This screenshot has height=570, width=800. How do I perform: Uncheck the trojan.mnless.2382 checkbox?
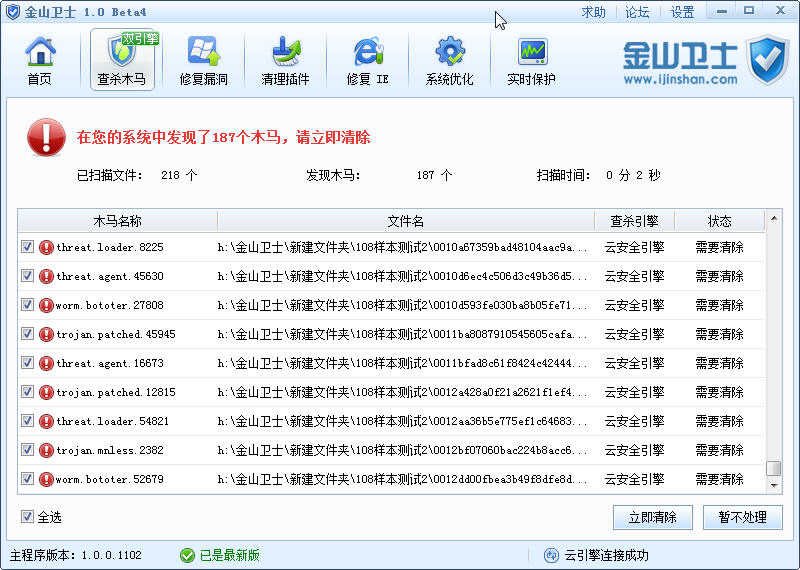point(28,450)
